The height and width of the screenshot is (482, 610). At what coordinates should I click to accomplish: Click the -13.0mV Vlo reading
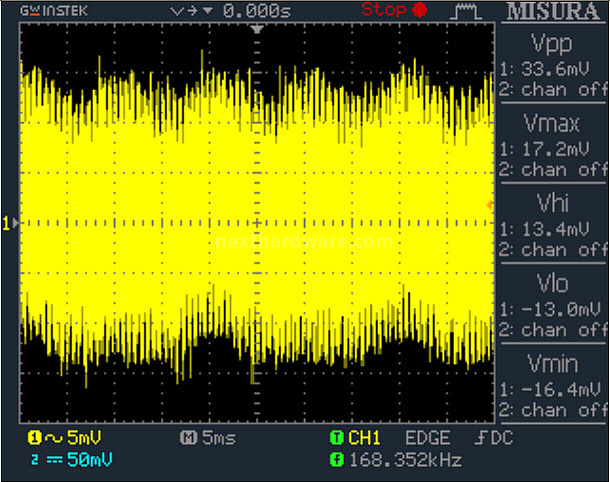coord(561,310)
